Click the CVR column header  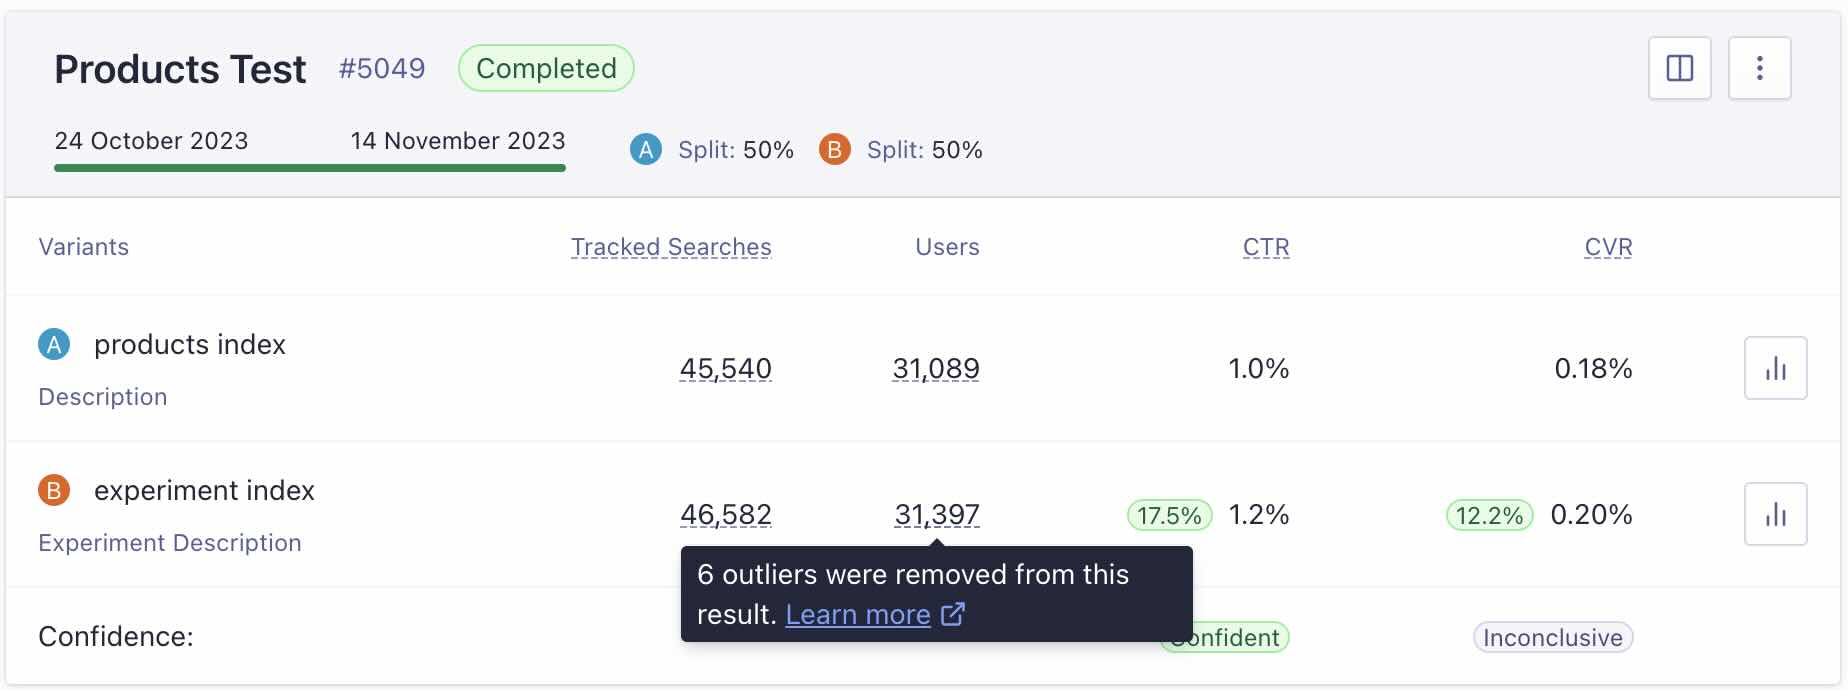(1608, 247)
